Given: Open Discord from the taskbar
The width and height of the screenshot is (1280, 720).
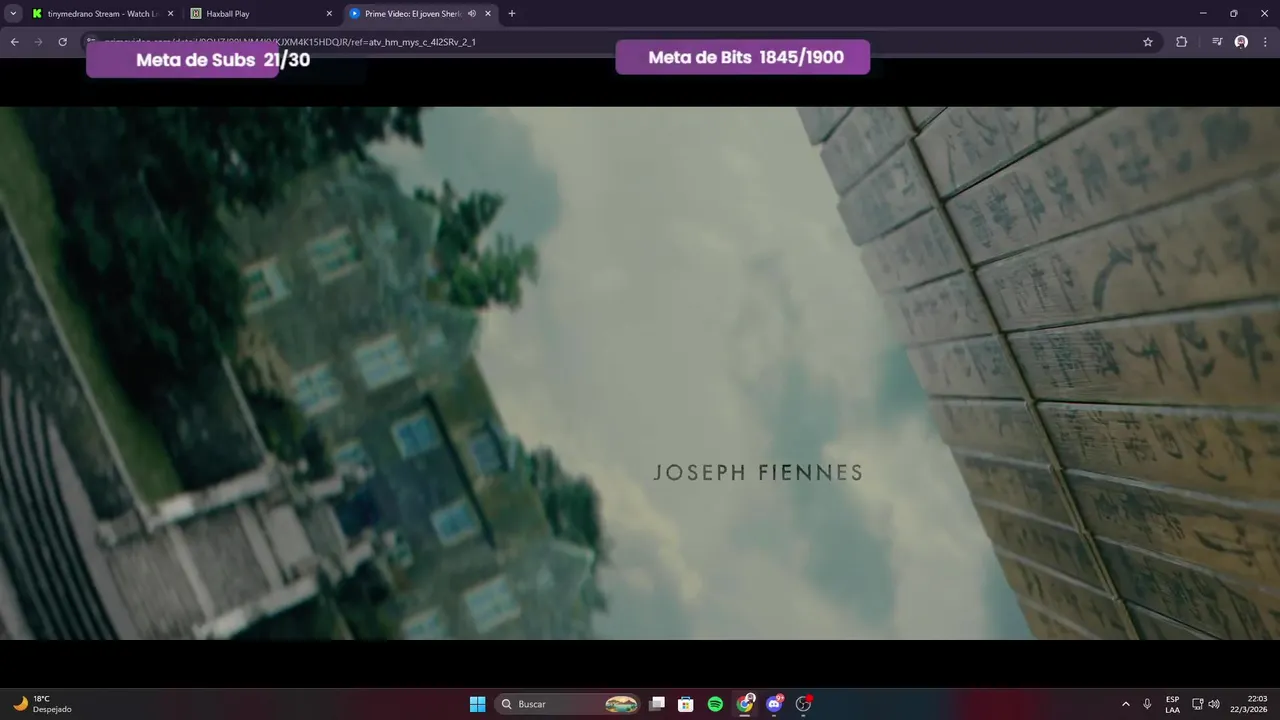Looking at the screenshot, I should tap(774, 704).
